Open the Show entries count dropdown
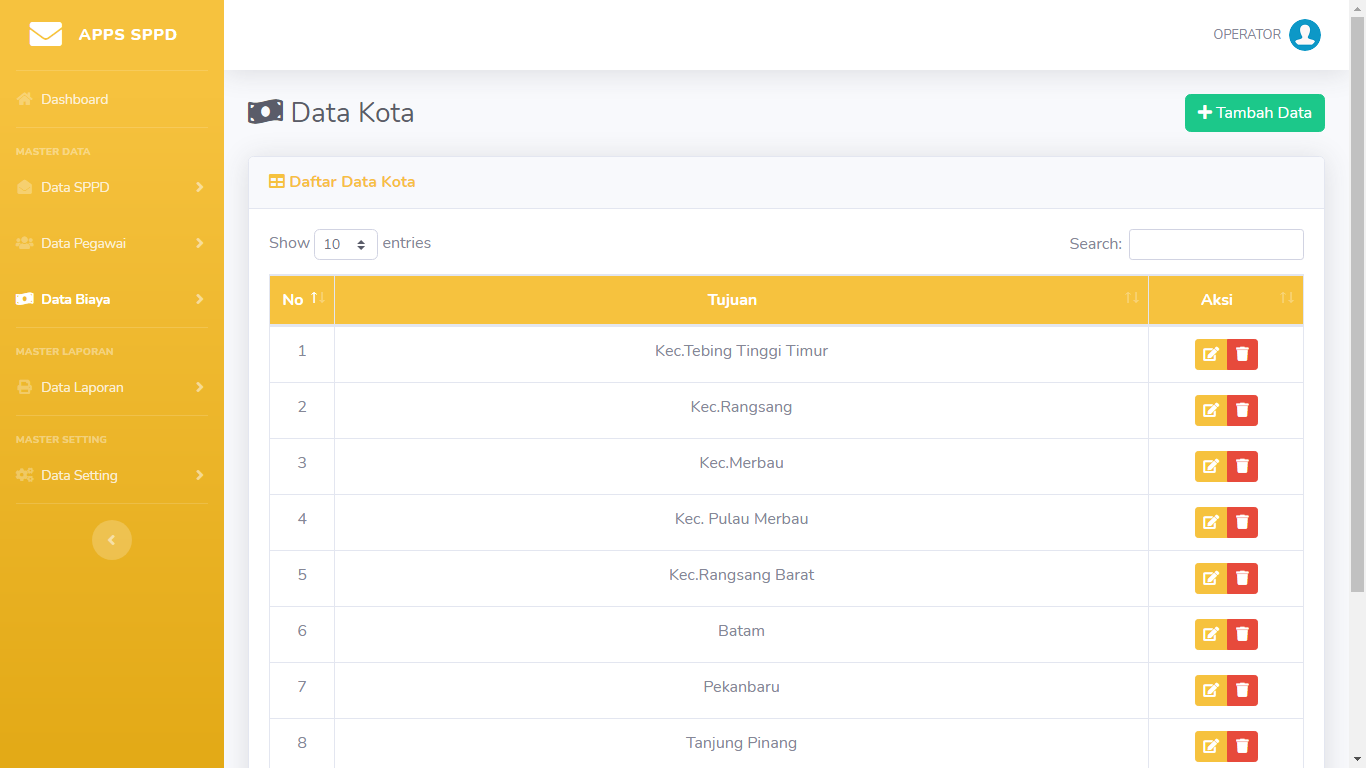1366x768 pixels. (x=346, y=244)
